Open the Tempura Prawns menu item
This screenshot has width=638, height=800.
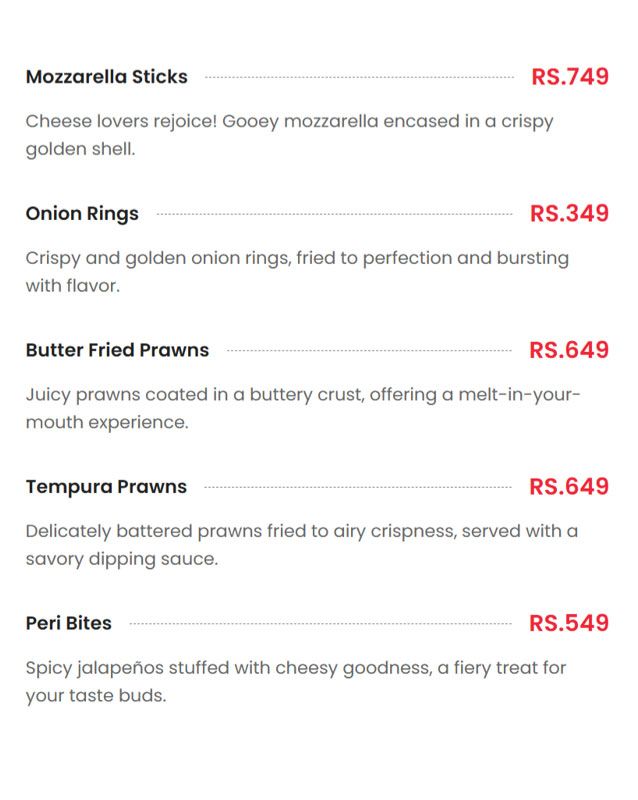coord(106,487)
